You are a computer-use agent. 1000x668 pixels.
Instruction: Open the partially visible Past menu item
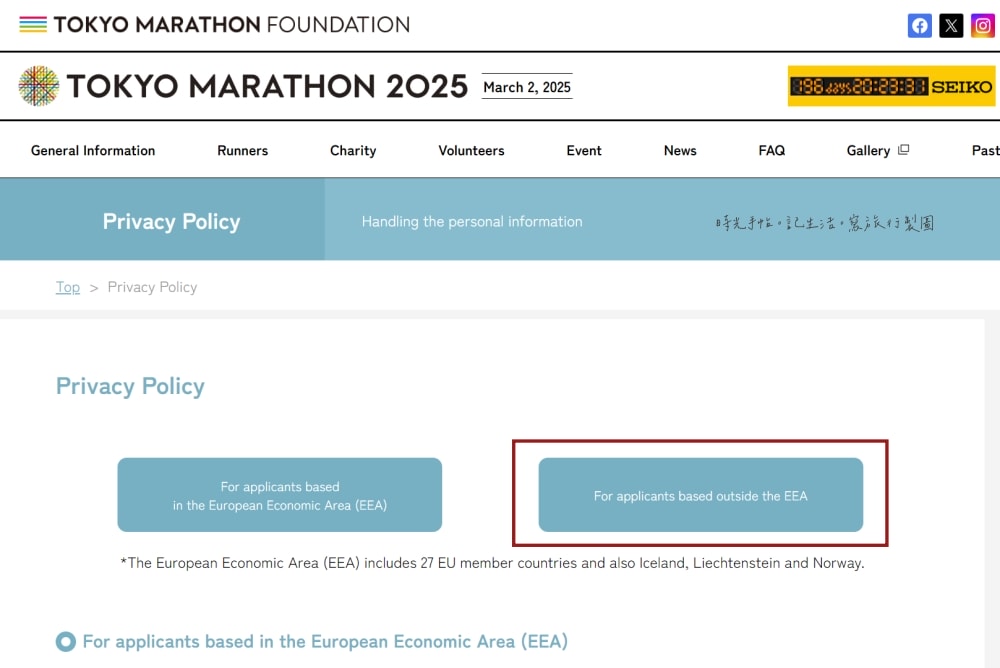(x=985, y=151)
